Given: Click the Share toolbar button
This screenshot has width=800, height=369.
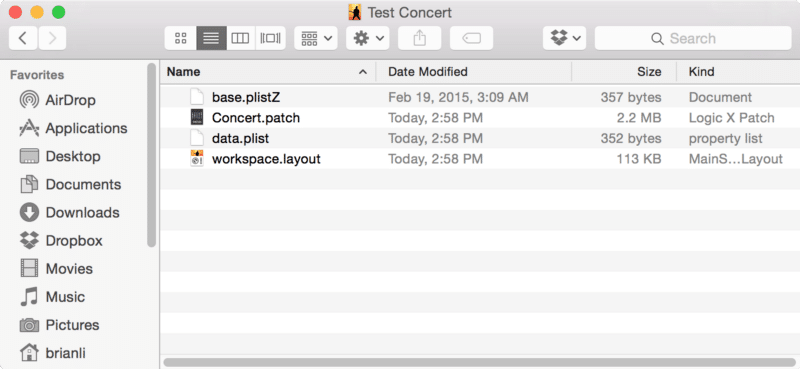Looking at the screenshot, I should pyautogui.click(x=419, y=38).
